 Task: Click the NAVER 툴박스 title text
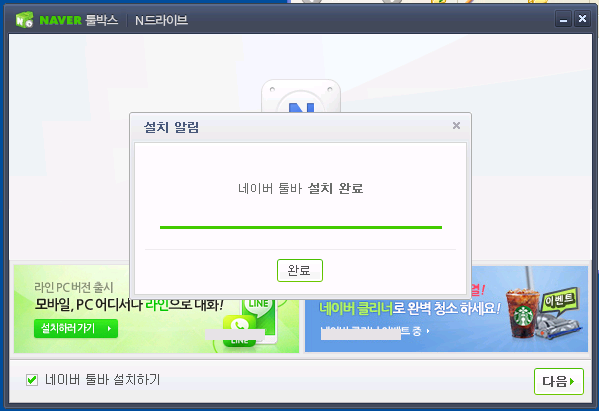(x=79, y=20)
